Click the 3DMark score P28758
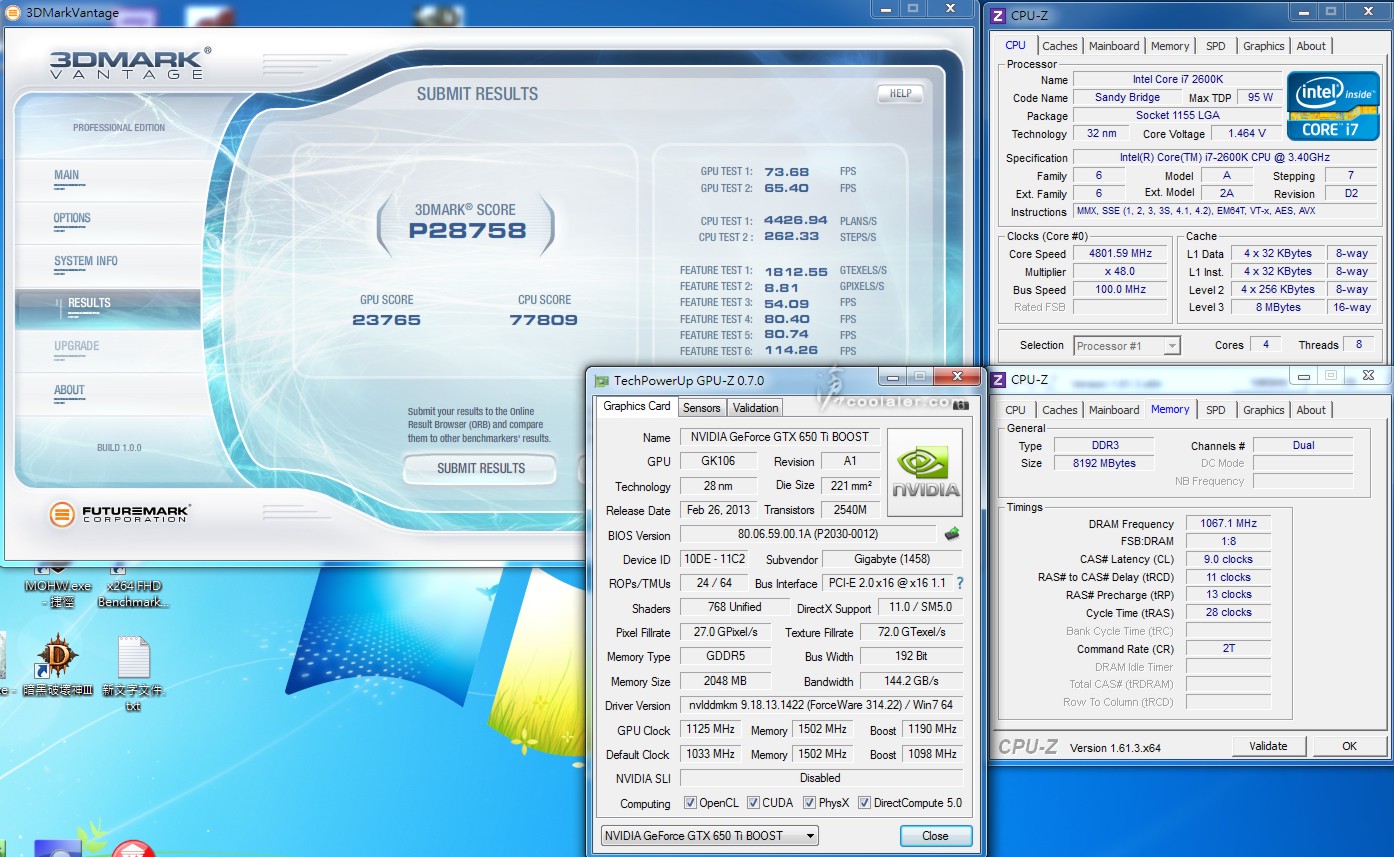Screen dimensions: 1394x857 (x=467, y=230)
